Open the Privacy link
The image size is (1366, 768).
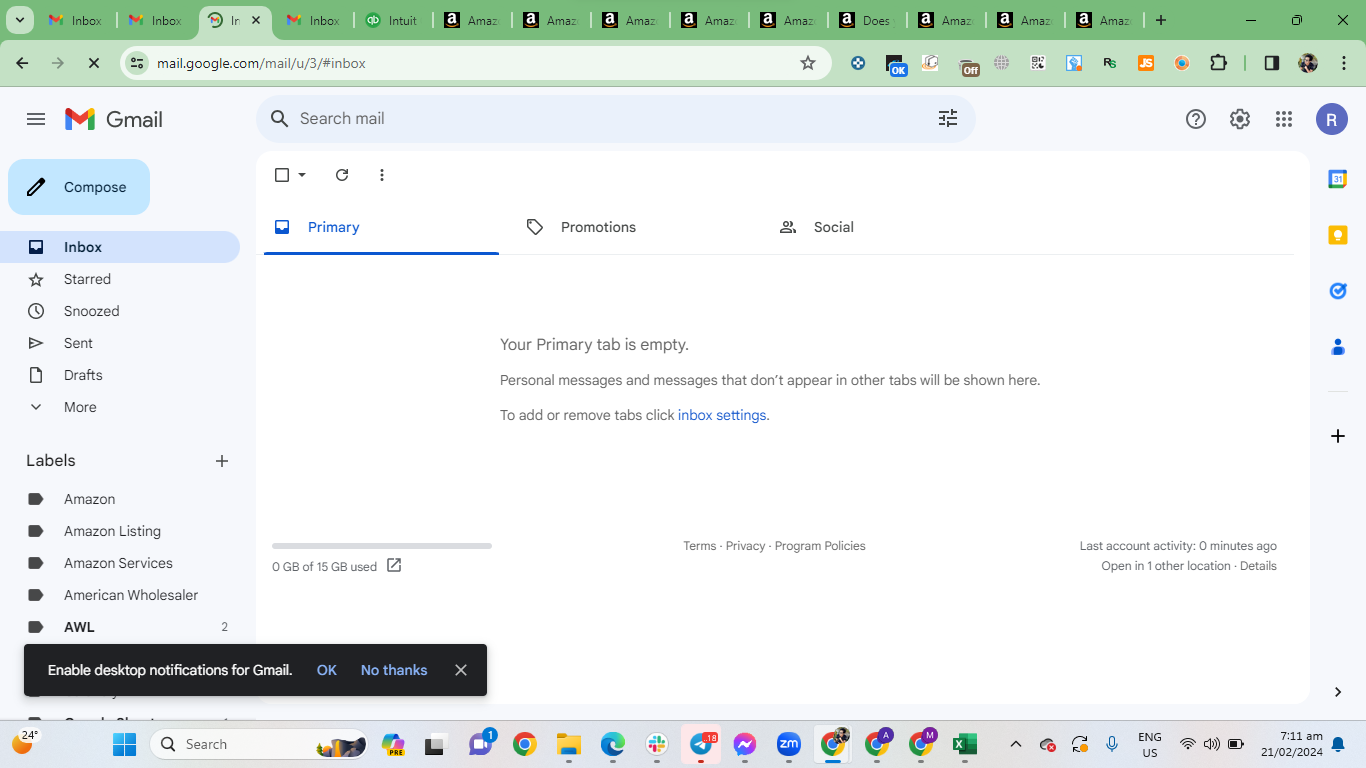pyautogui.click(x=745, y=546)
